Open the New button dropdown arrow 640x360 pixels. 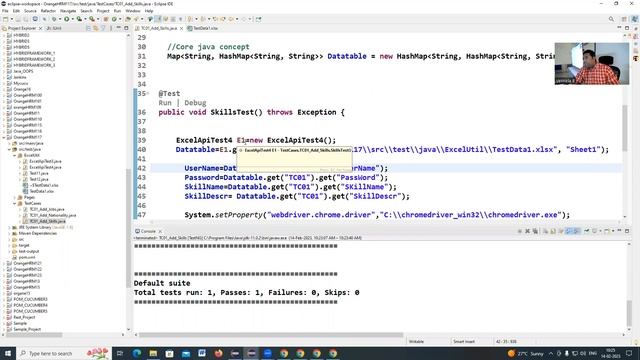pos(11,19)
